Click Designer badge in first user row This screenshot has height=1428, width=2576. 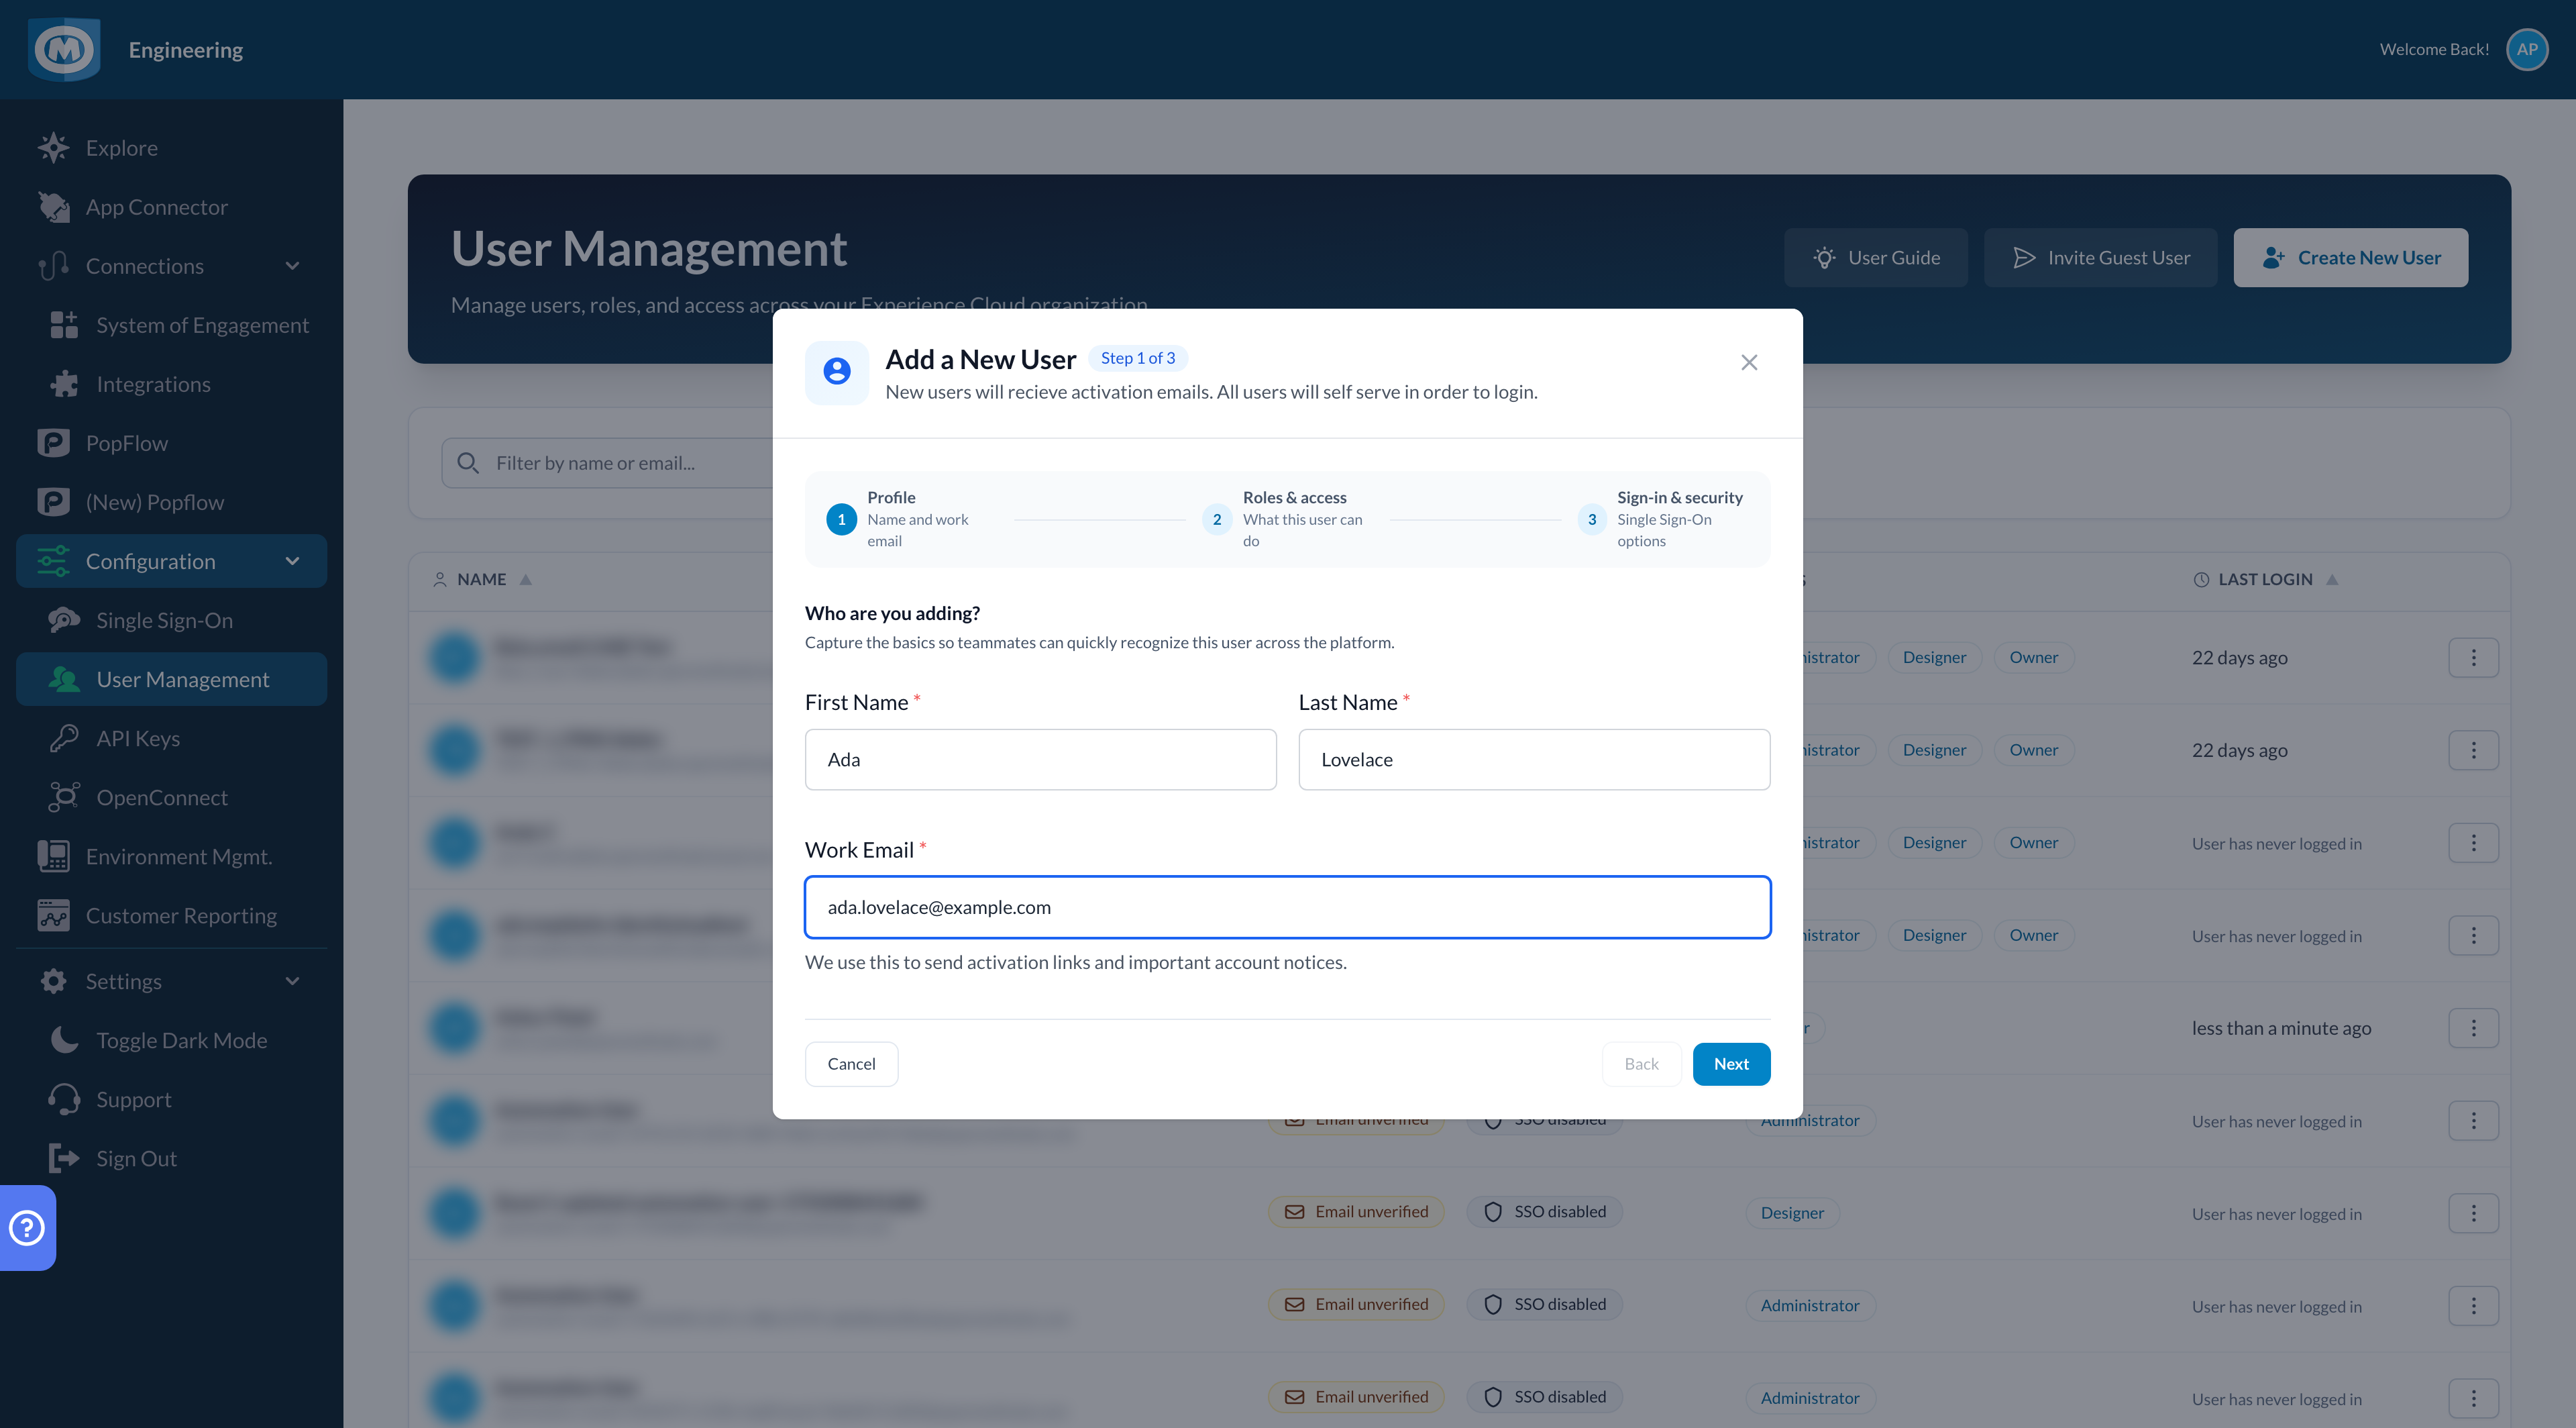tap(1934, 657)
